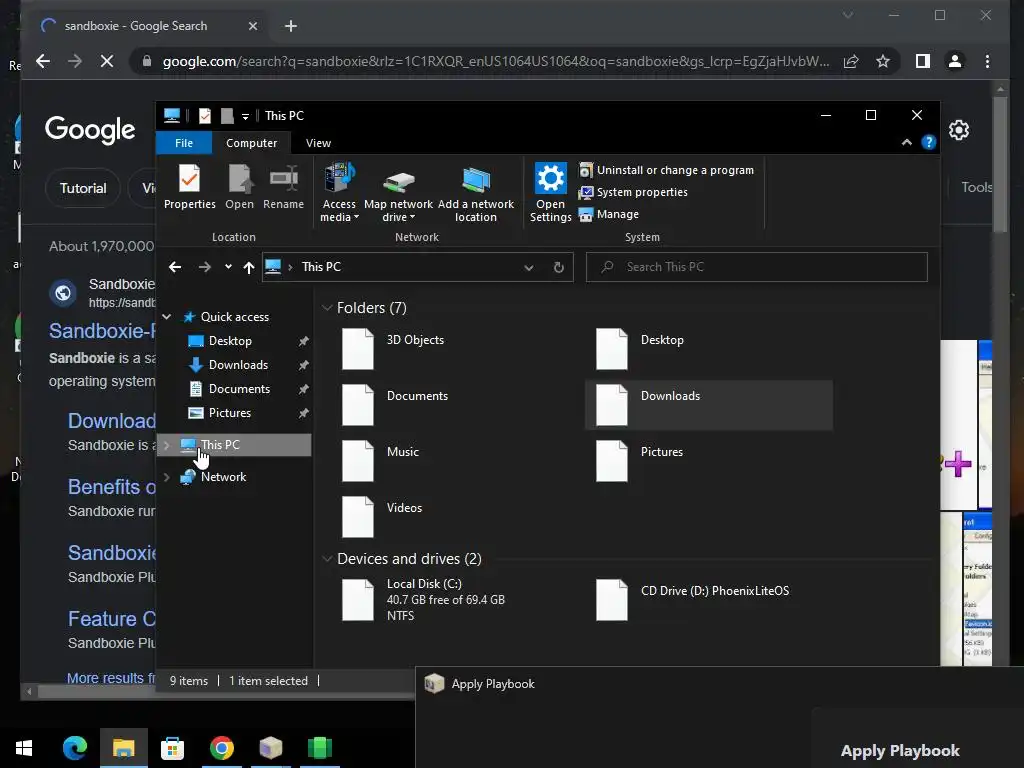
Task: Open the File tab in Explorer
Action: (x=184, y=143)
